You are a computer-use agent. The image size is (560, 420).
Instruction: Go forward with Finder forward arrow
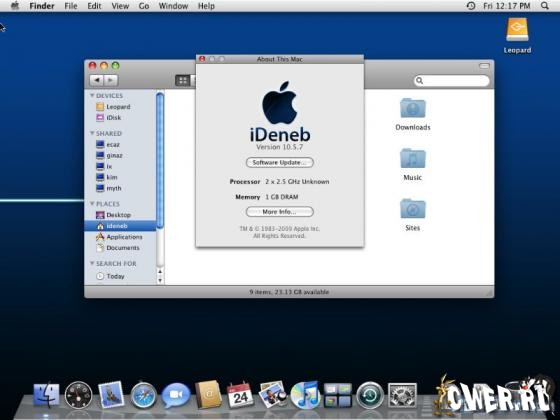111,80
